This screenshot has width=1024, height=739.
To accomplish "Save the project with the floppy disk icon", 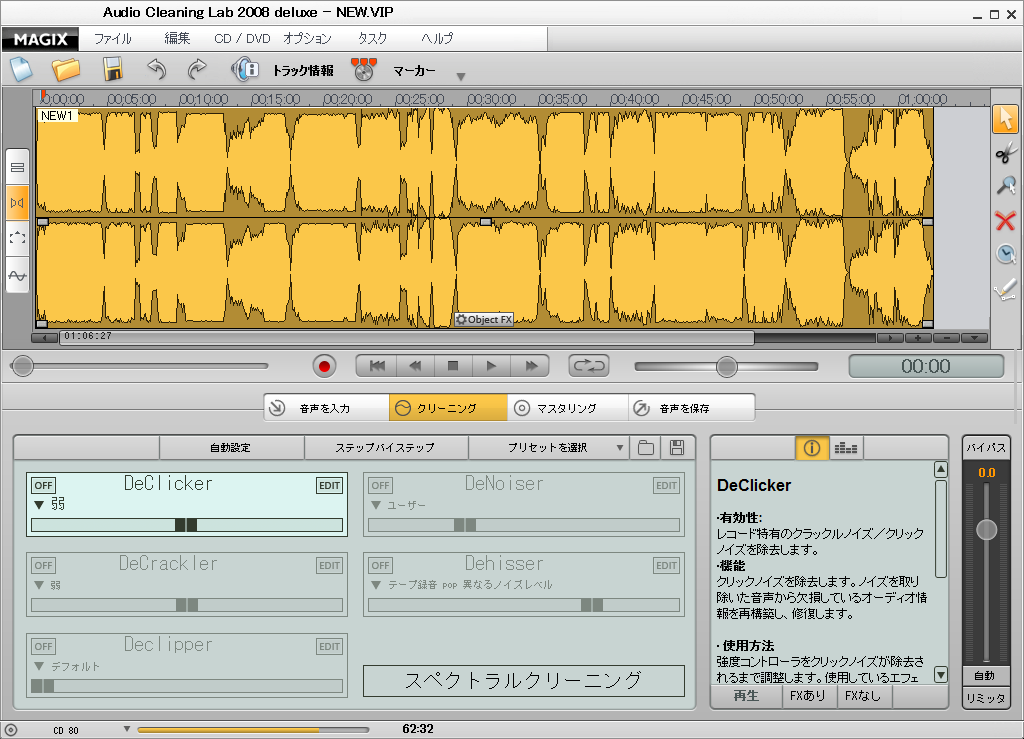I will (112, 69).
